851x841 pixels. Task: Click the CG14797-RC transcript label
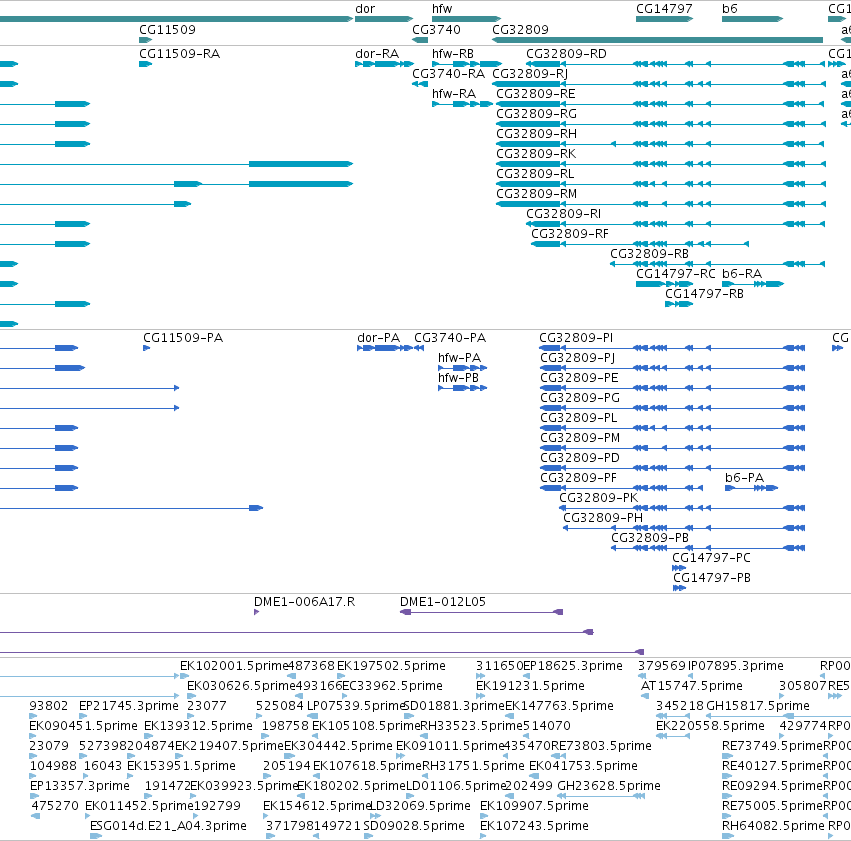click(676, 274)
